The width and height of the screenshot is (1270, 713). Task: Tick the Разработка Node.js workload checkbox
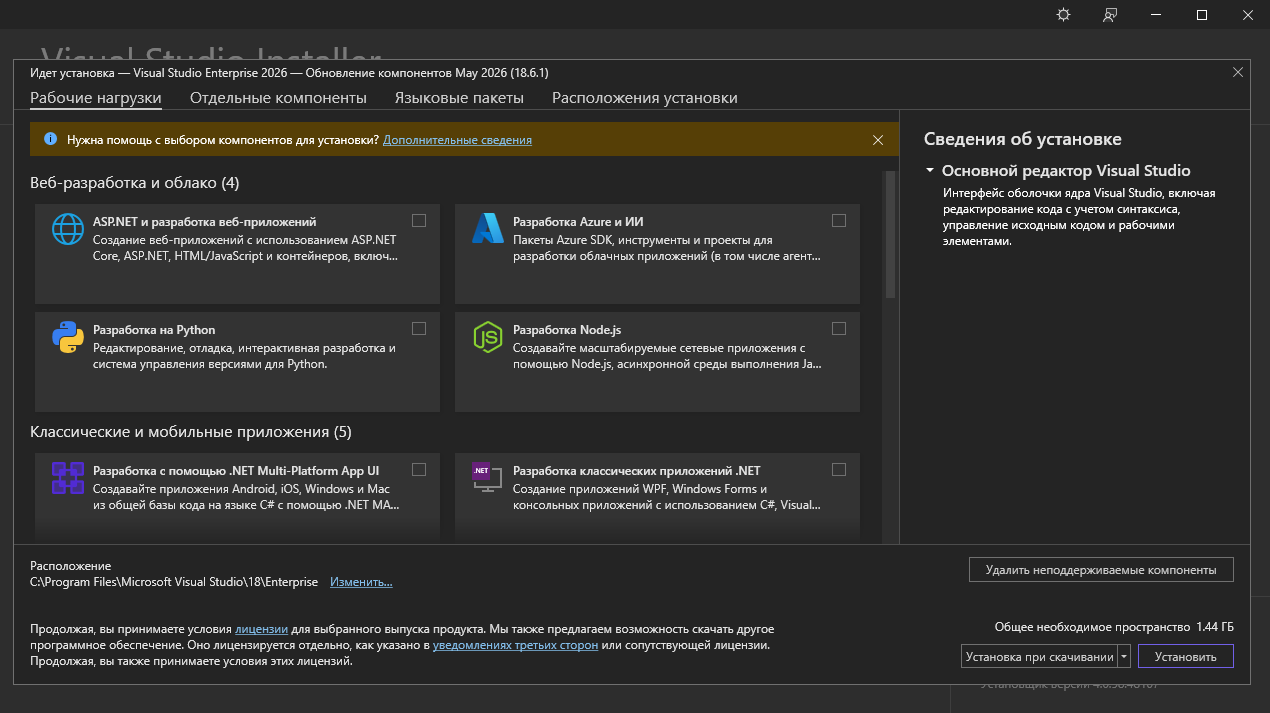click(x=839, y=328)
